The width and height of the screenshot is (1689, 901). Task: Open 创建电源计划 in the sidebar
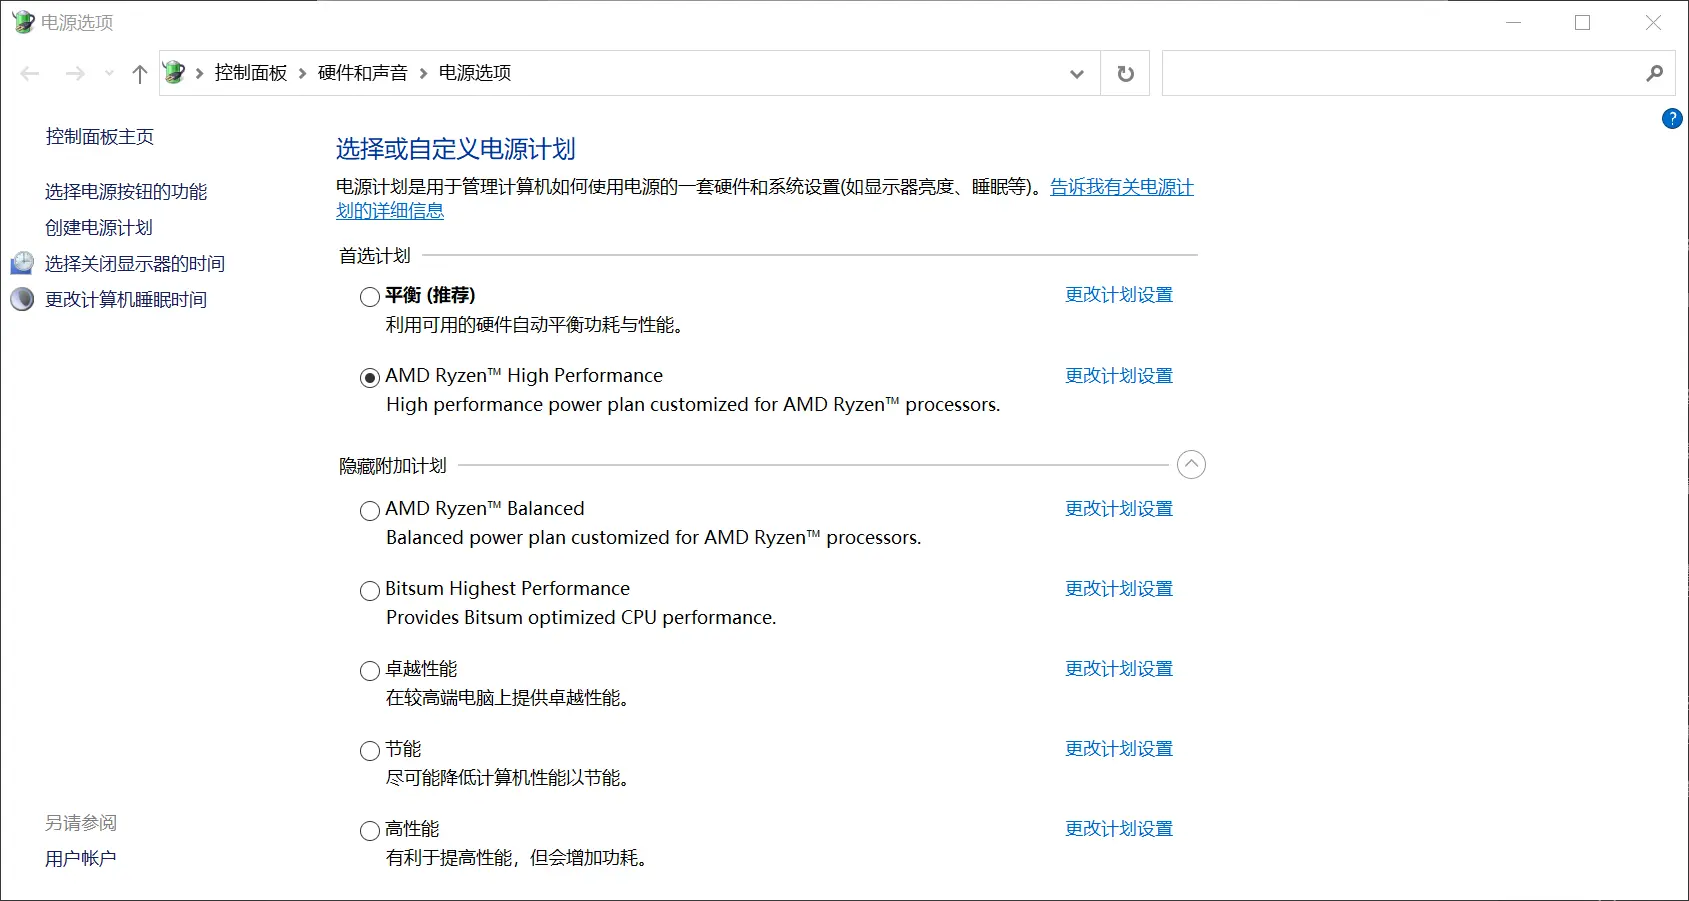tap(99, 228)
